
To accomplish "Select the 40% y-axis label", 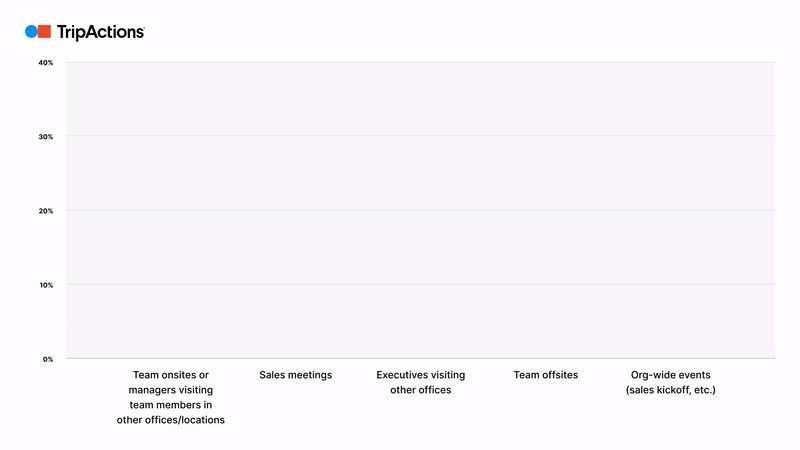I will [x=46, y=63].
